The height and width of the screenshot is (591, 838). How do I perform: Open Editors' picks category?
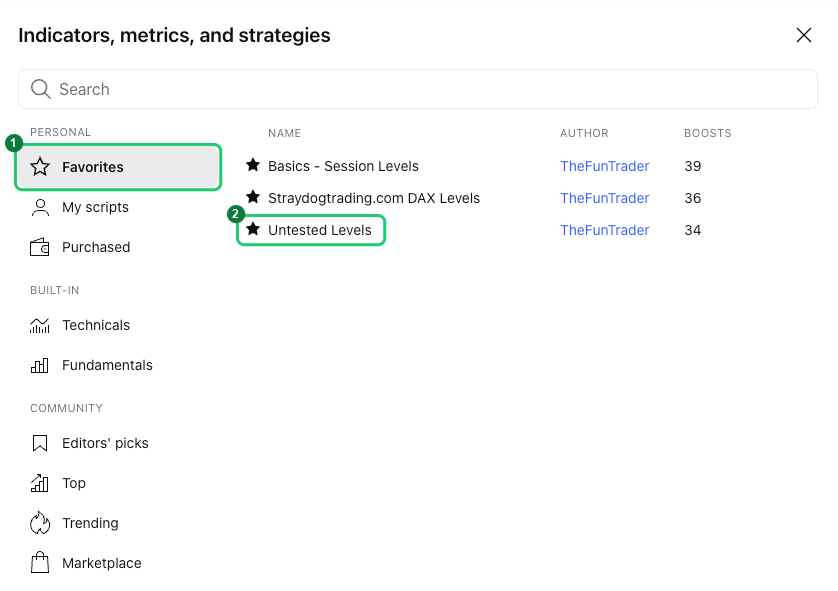[x=118, y=443]
